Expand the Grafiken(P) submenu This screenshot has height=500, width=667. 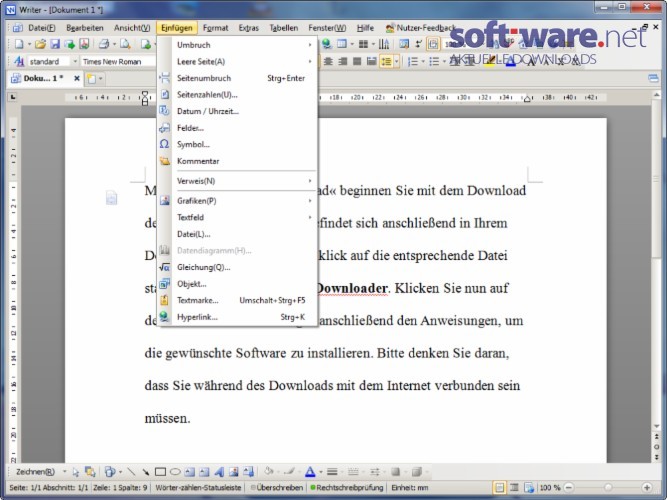[310, 200]
